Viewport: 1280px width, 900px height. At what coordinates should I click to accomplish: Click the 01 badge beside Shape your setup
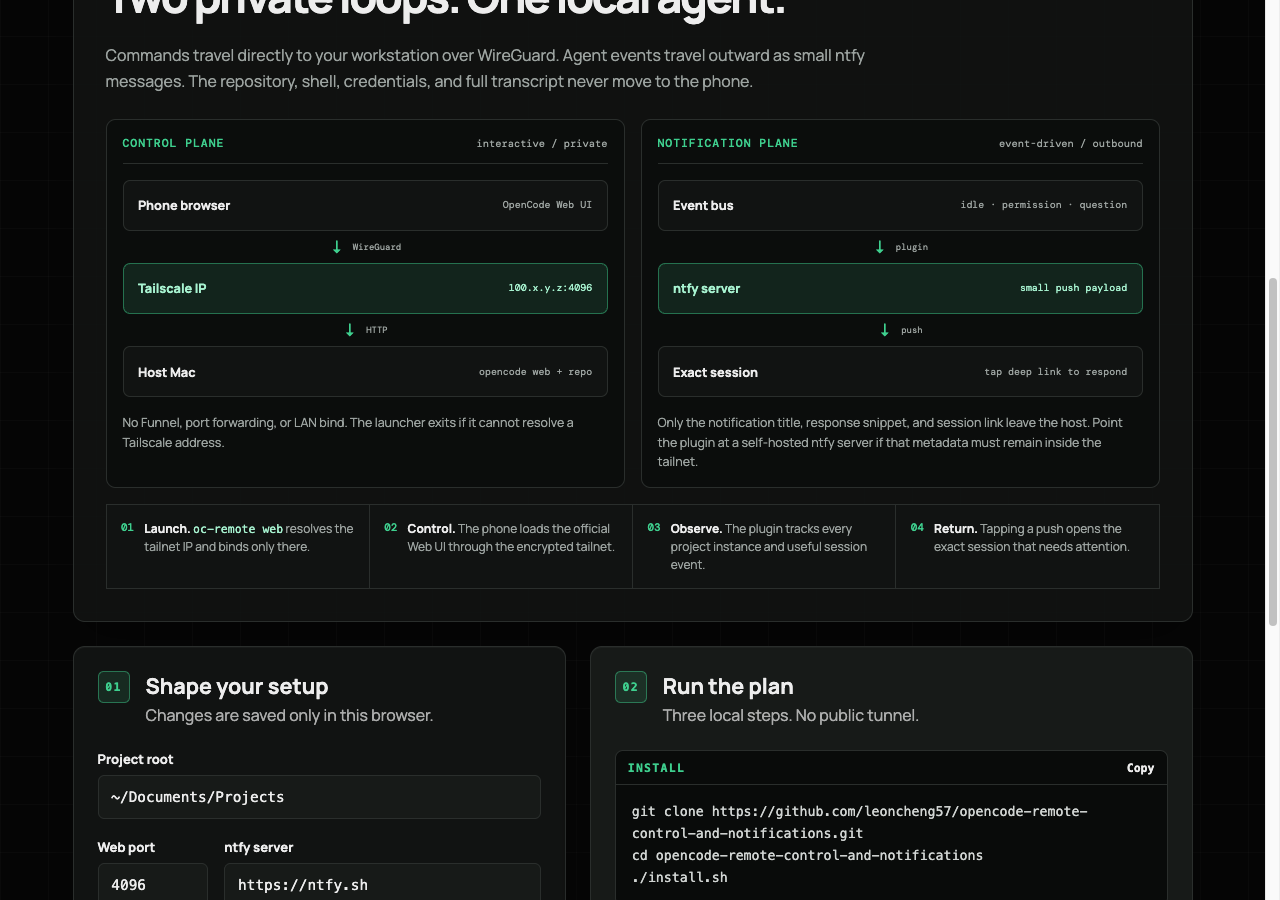114,687
